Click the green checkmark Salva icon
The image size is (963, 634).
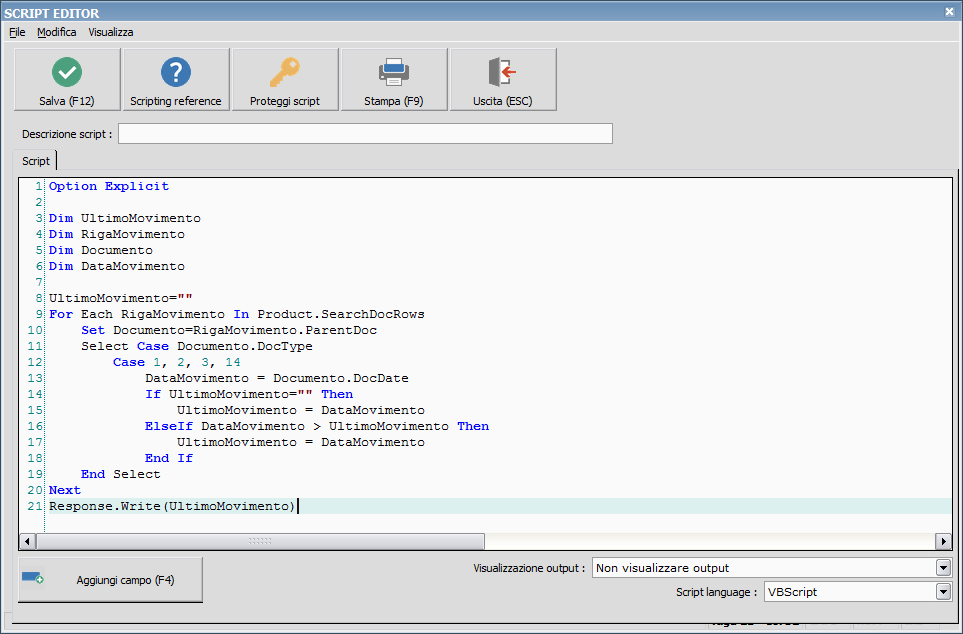tap(67, 72)
